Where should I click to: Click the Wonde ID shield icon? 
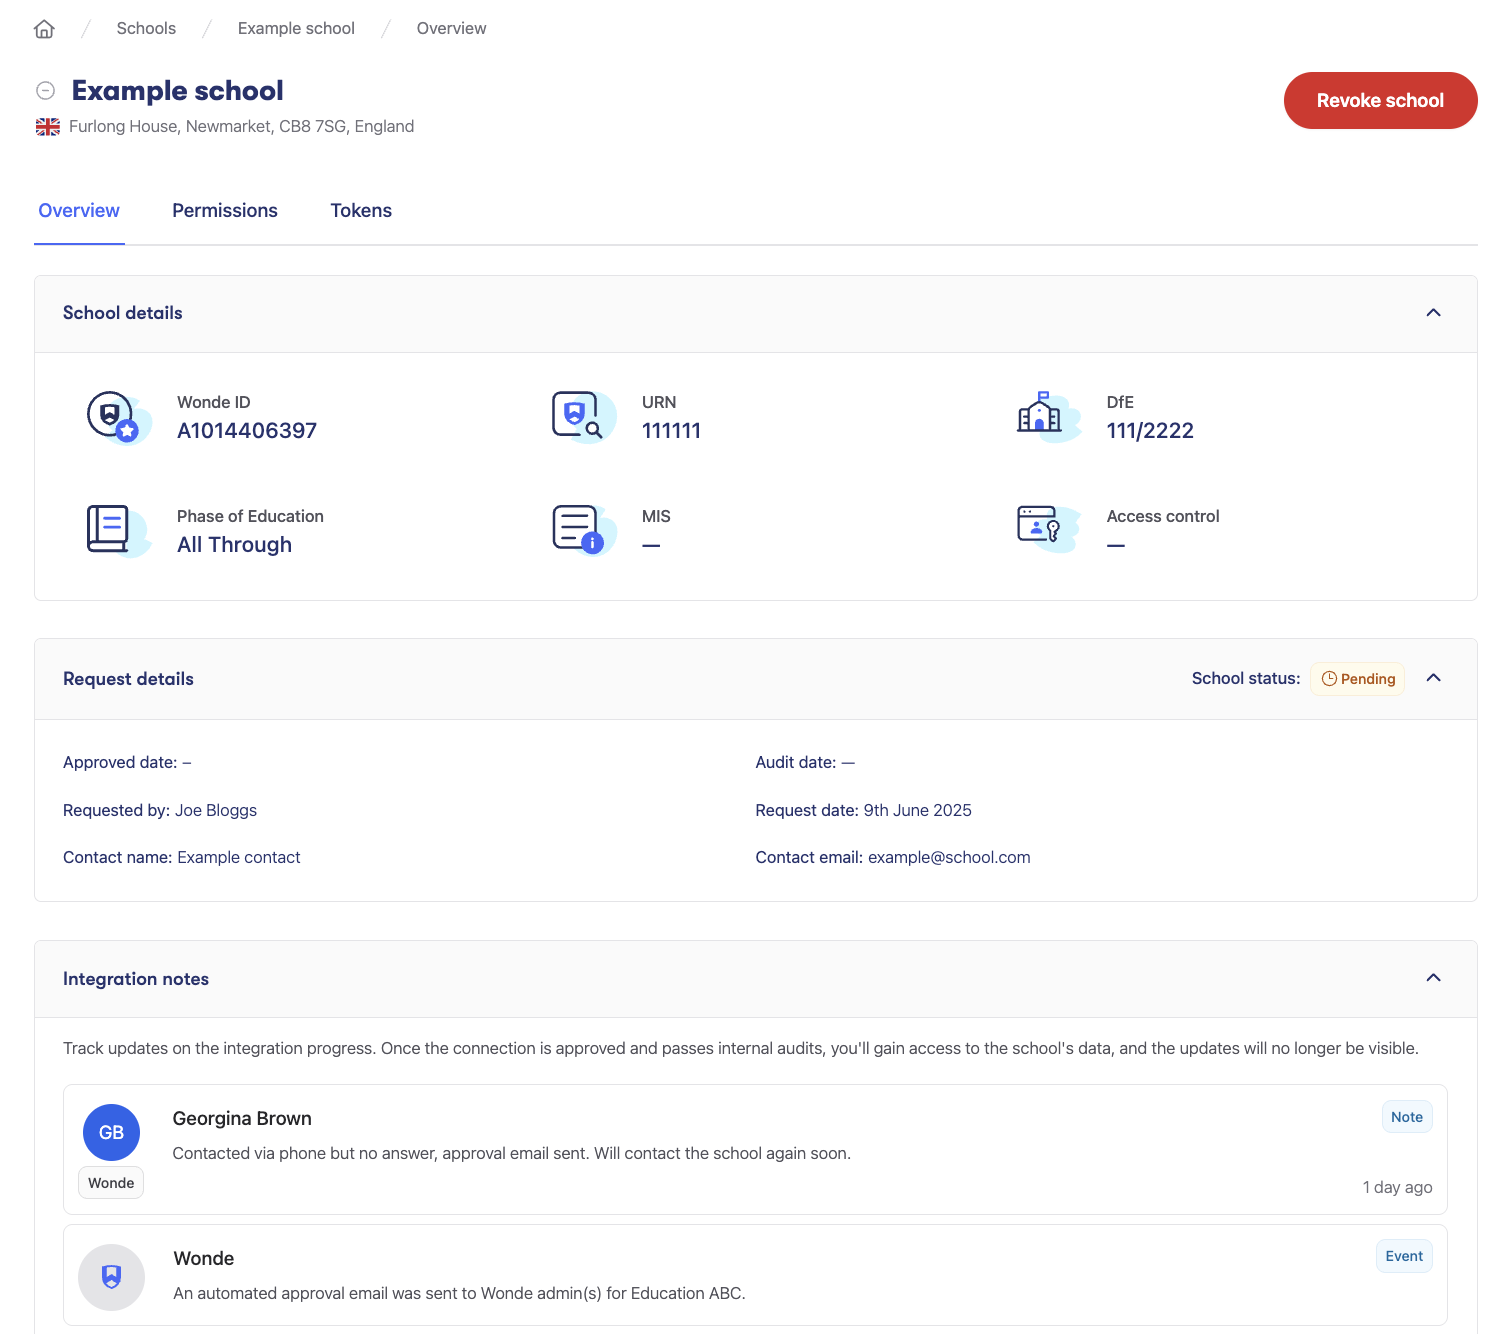pos(115,416)
